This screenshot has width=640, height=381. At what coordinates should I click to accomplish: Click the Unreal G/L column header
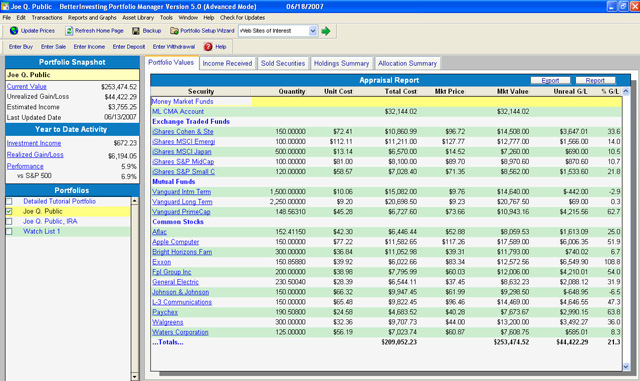point(571,91)
